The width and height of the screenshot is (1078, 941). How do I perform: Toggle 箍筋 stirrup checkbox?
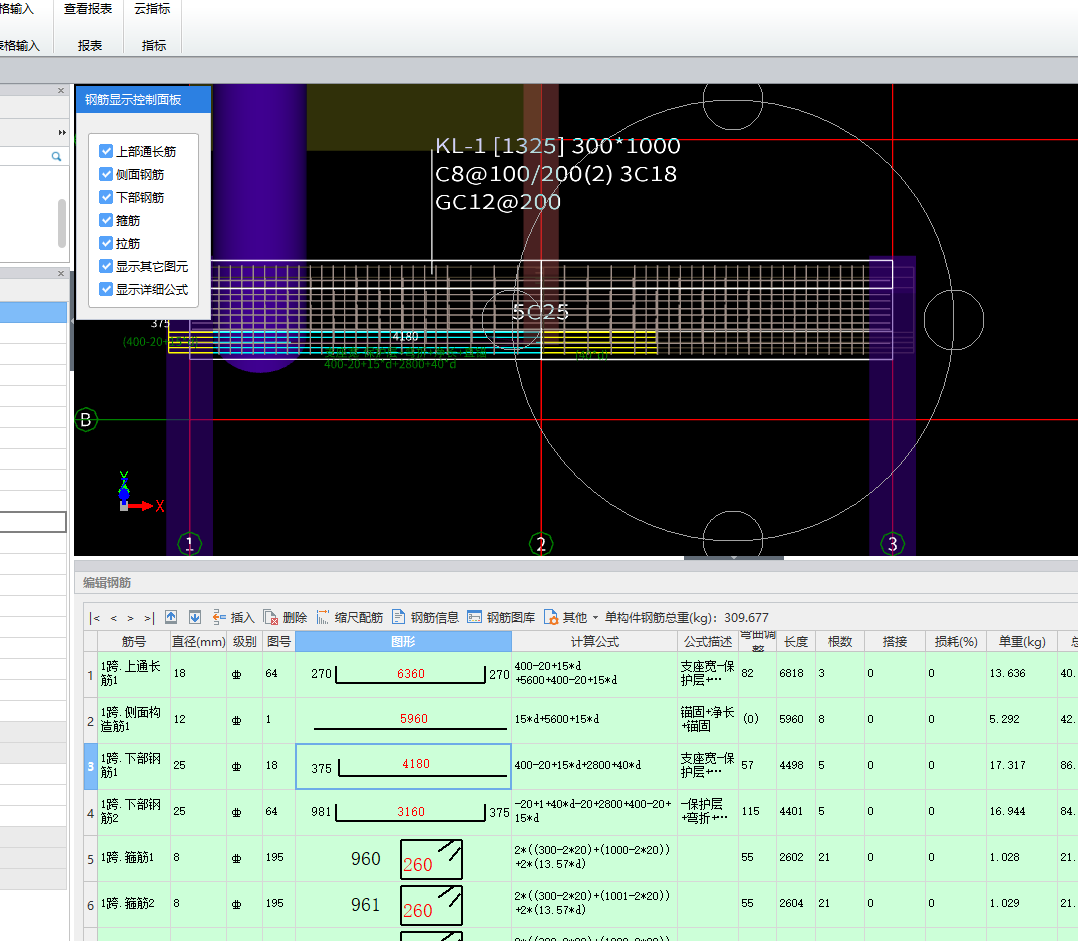(x=106, y=220)
